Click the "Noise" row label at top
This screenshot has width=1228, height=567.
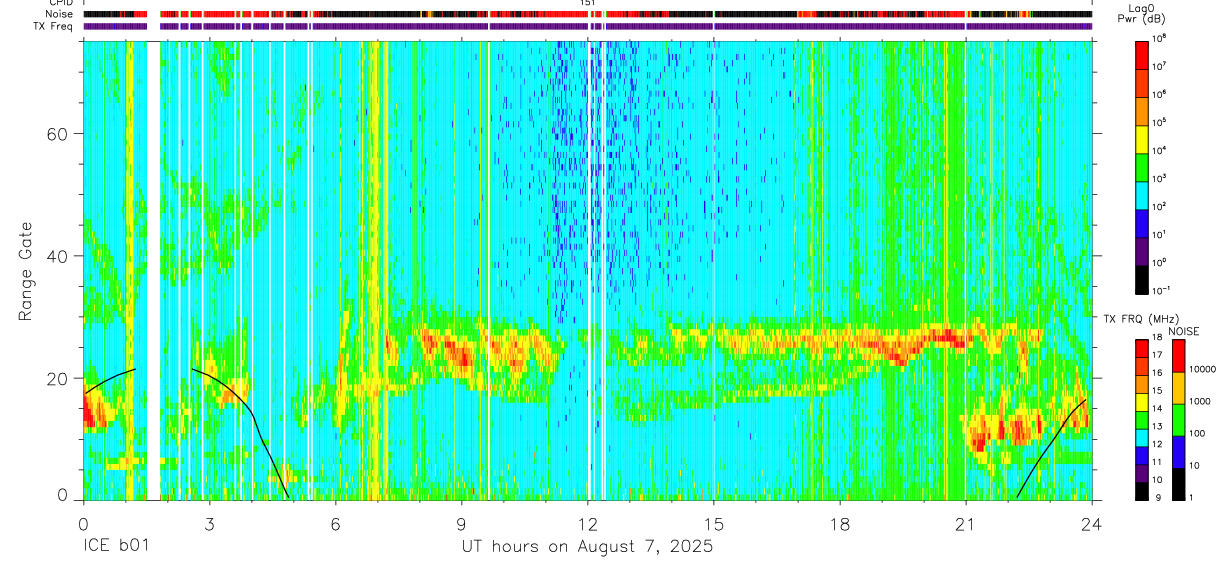tap(60, 14)
